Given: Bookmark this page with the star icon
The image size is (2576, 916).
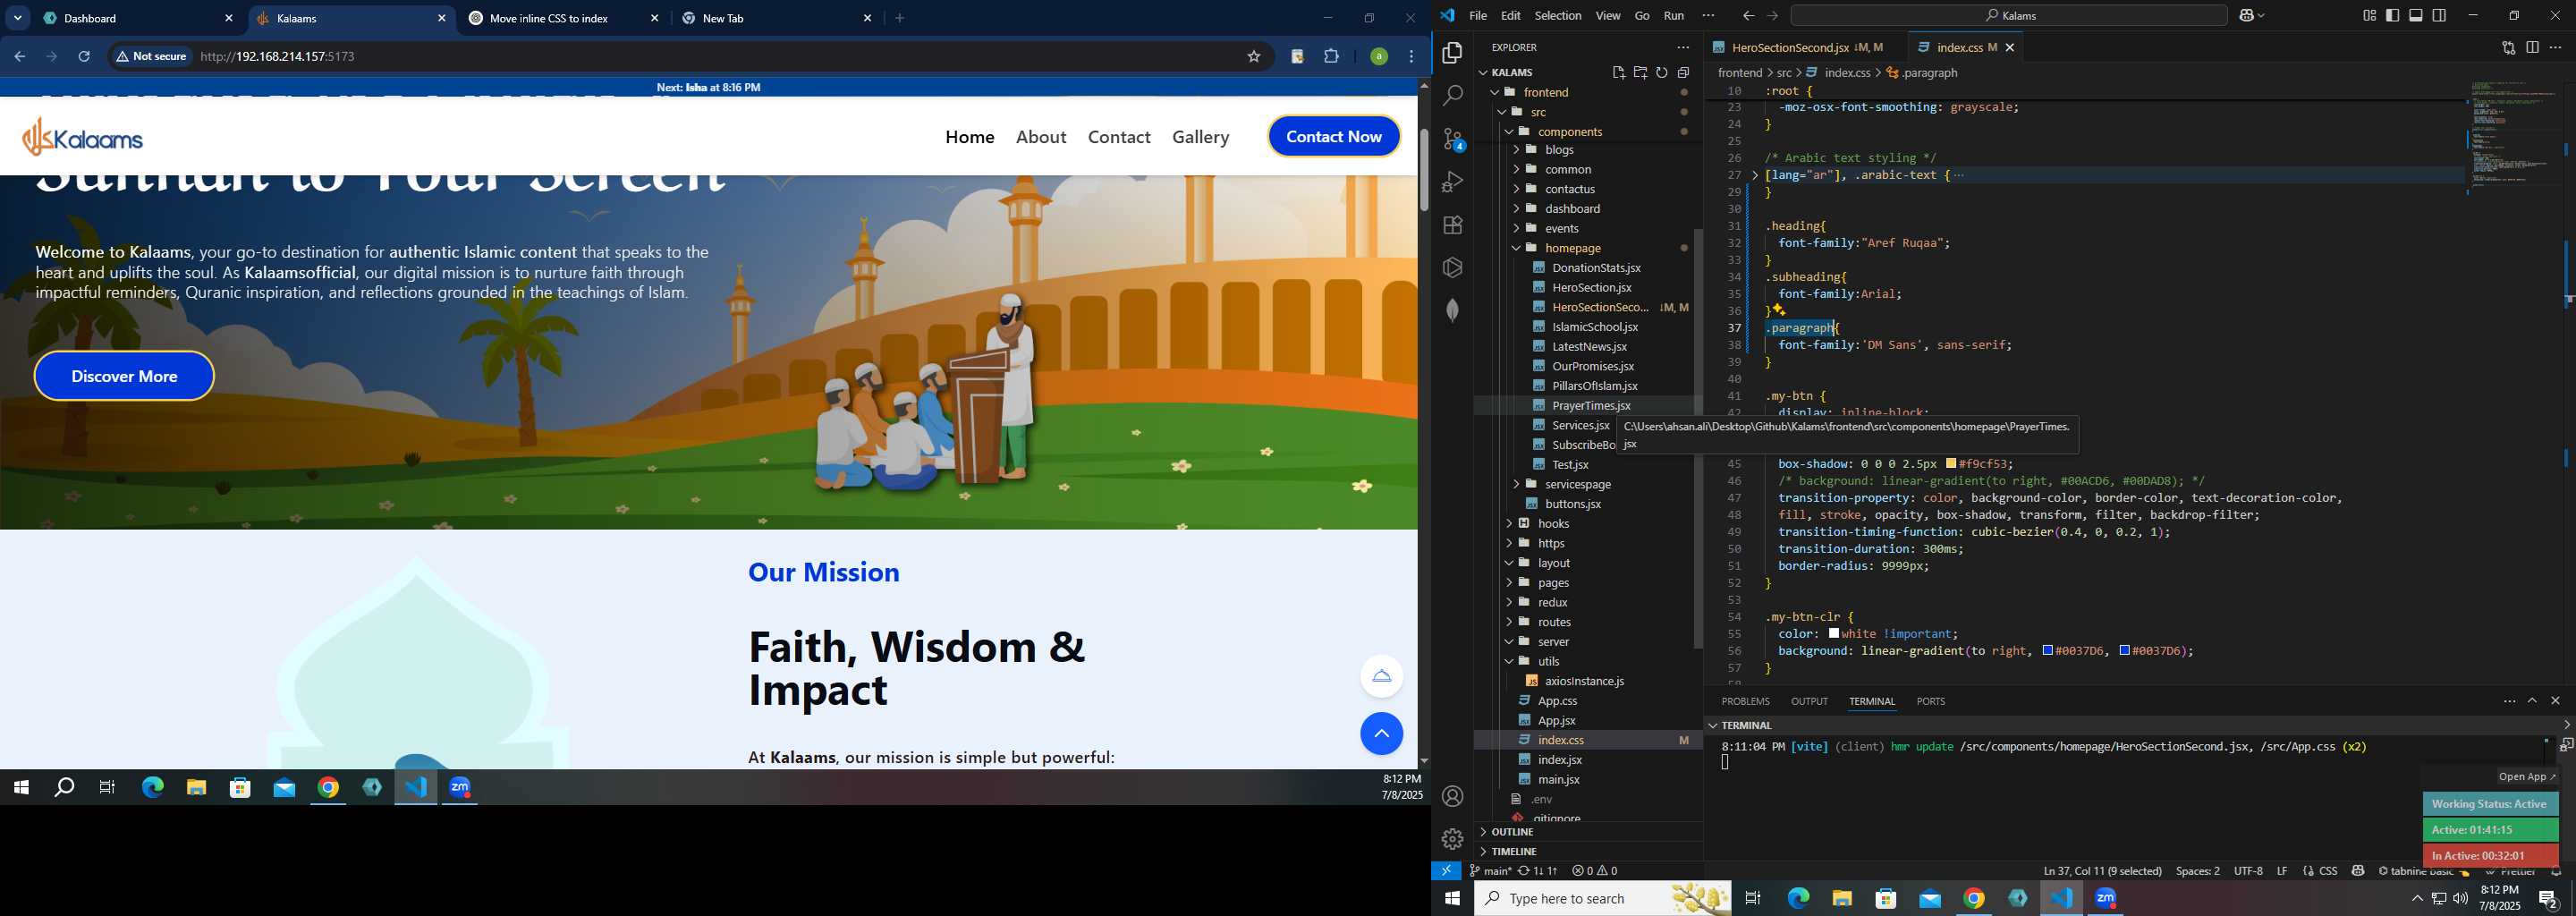Looking at the screenshot, I should click(x=1253, y=57).
